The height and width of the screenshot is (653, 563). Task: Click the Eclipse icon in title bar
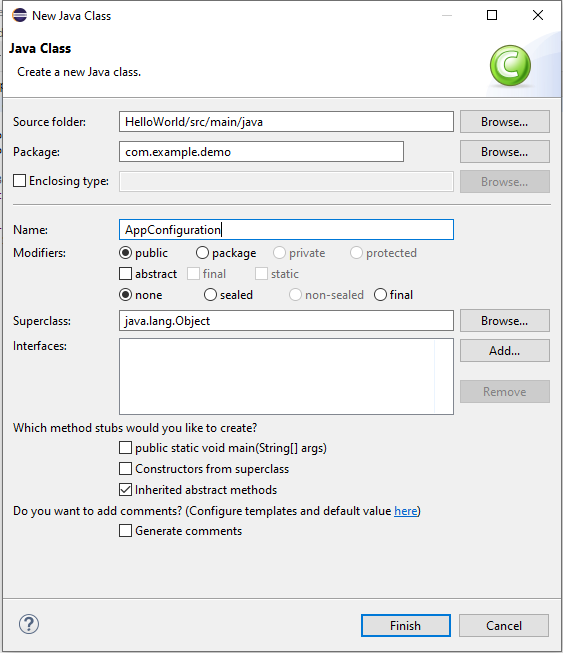pos(19,15)
